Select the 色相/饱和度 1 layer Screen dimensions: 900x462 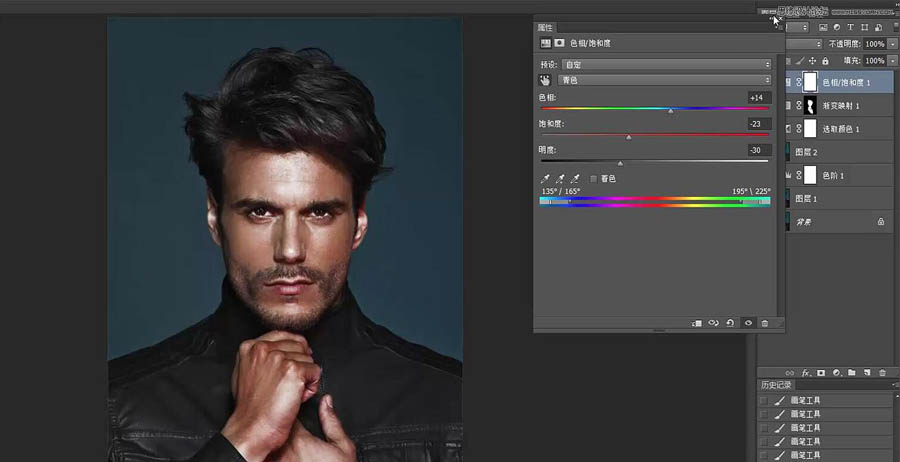840,82
